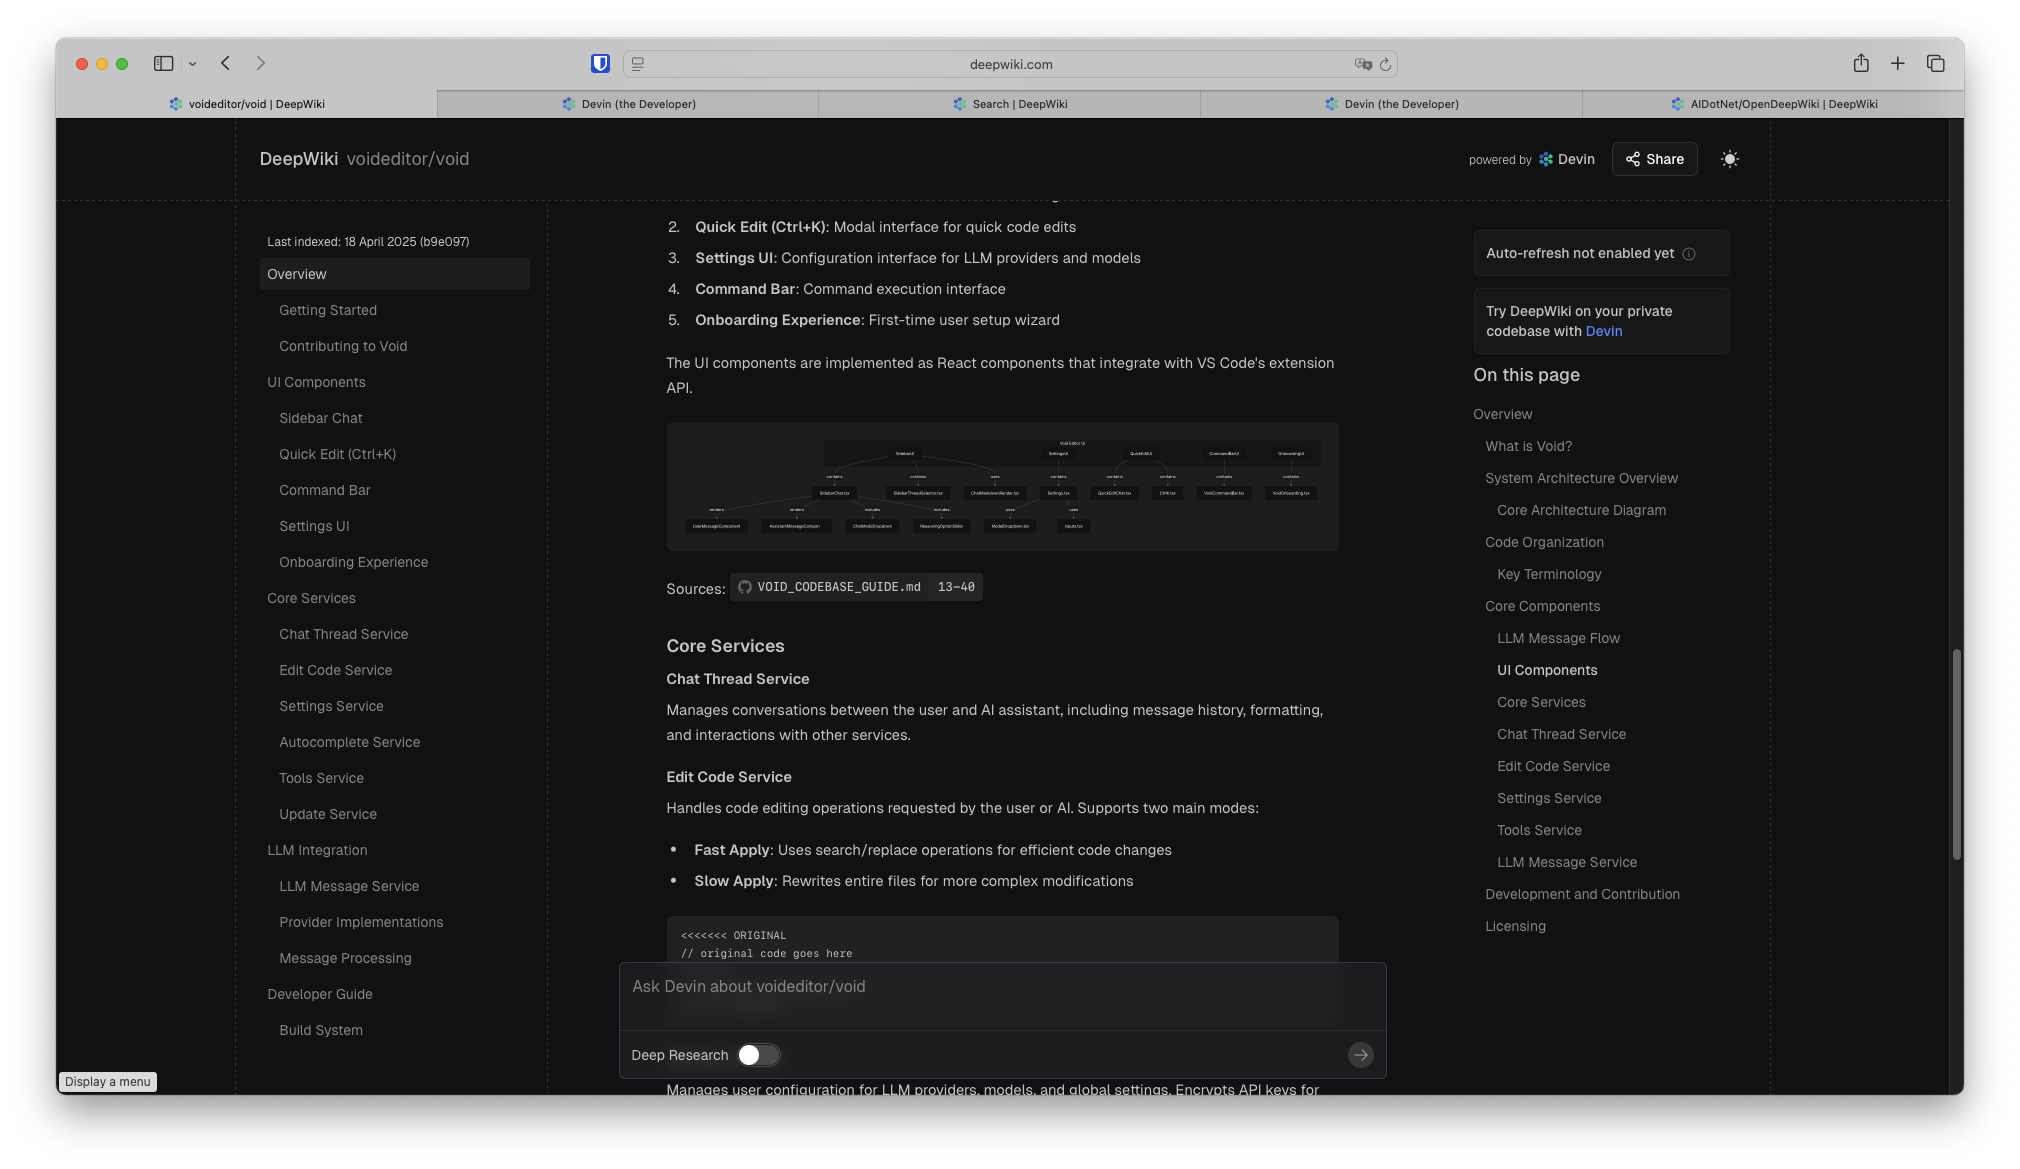The height and width of the screenshot is (1169, 2020).
Task: Go back with the back arrow
Action: click(226, 63)
